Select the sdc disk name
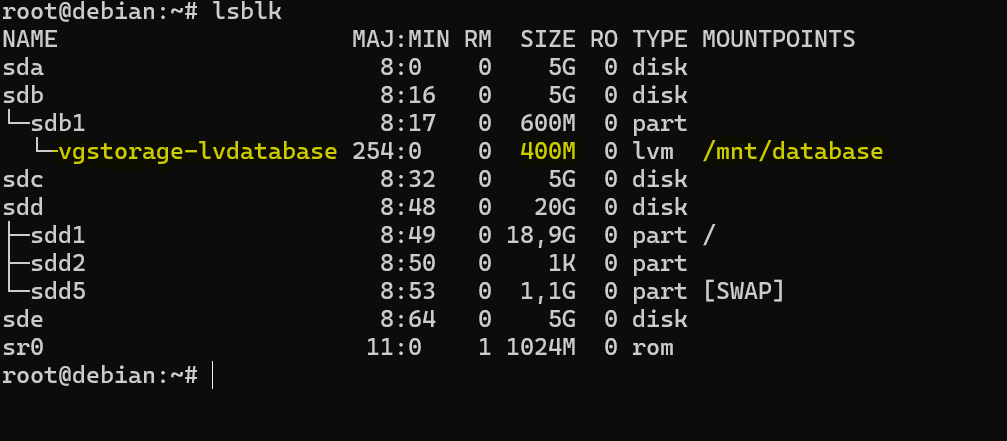 pyautogui.click(x=23, y=180)
